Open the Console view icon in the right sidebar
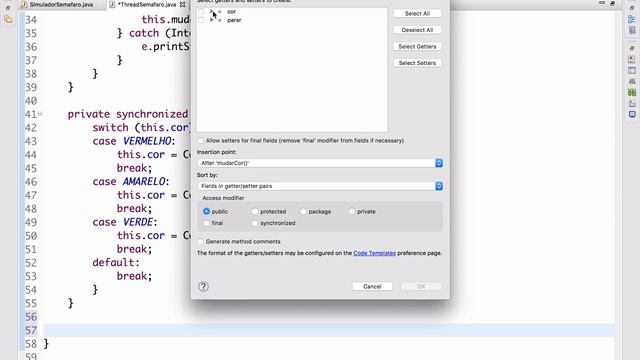 point(632,115)
